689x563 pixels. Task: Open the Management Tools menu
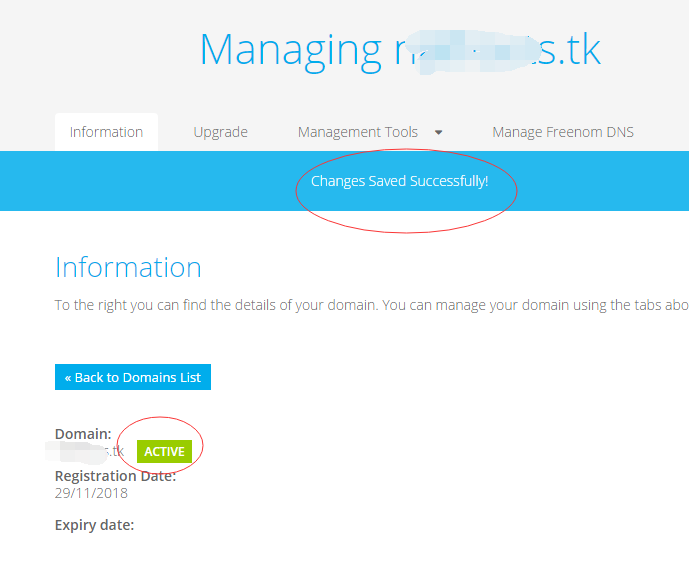pyautogui.click(x=358, y=132)
